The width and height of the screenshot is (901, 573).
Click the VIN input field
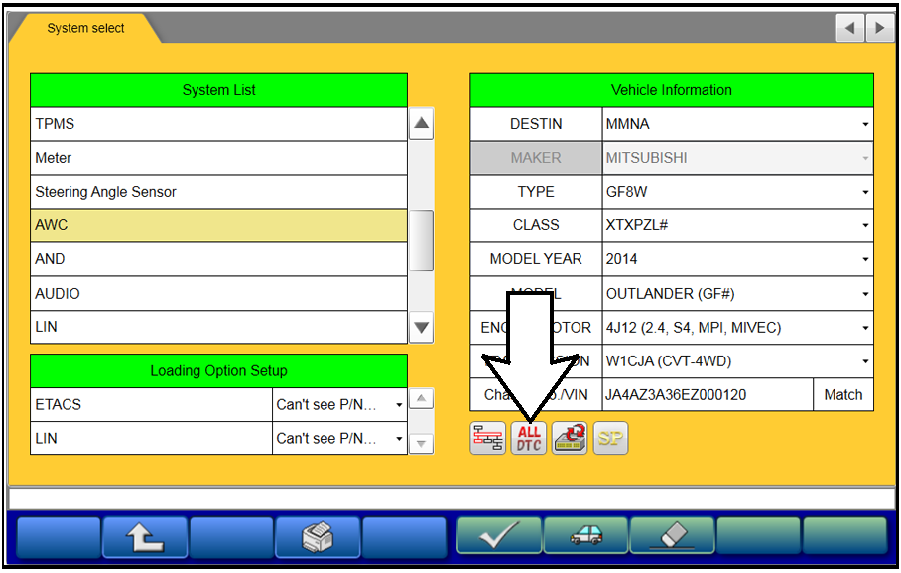coord(707,395)
